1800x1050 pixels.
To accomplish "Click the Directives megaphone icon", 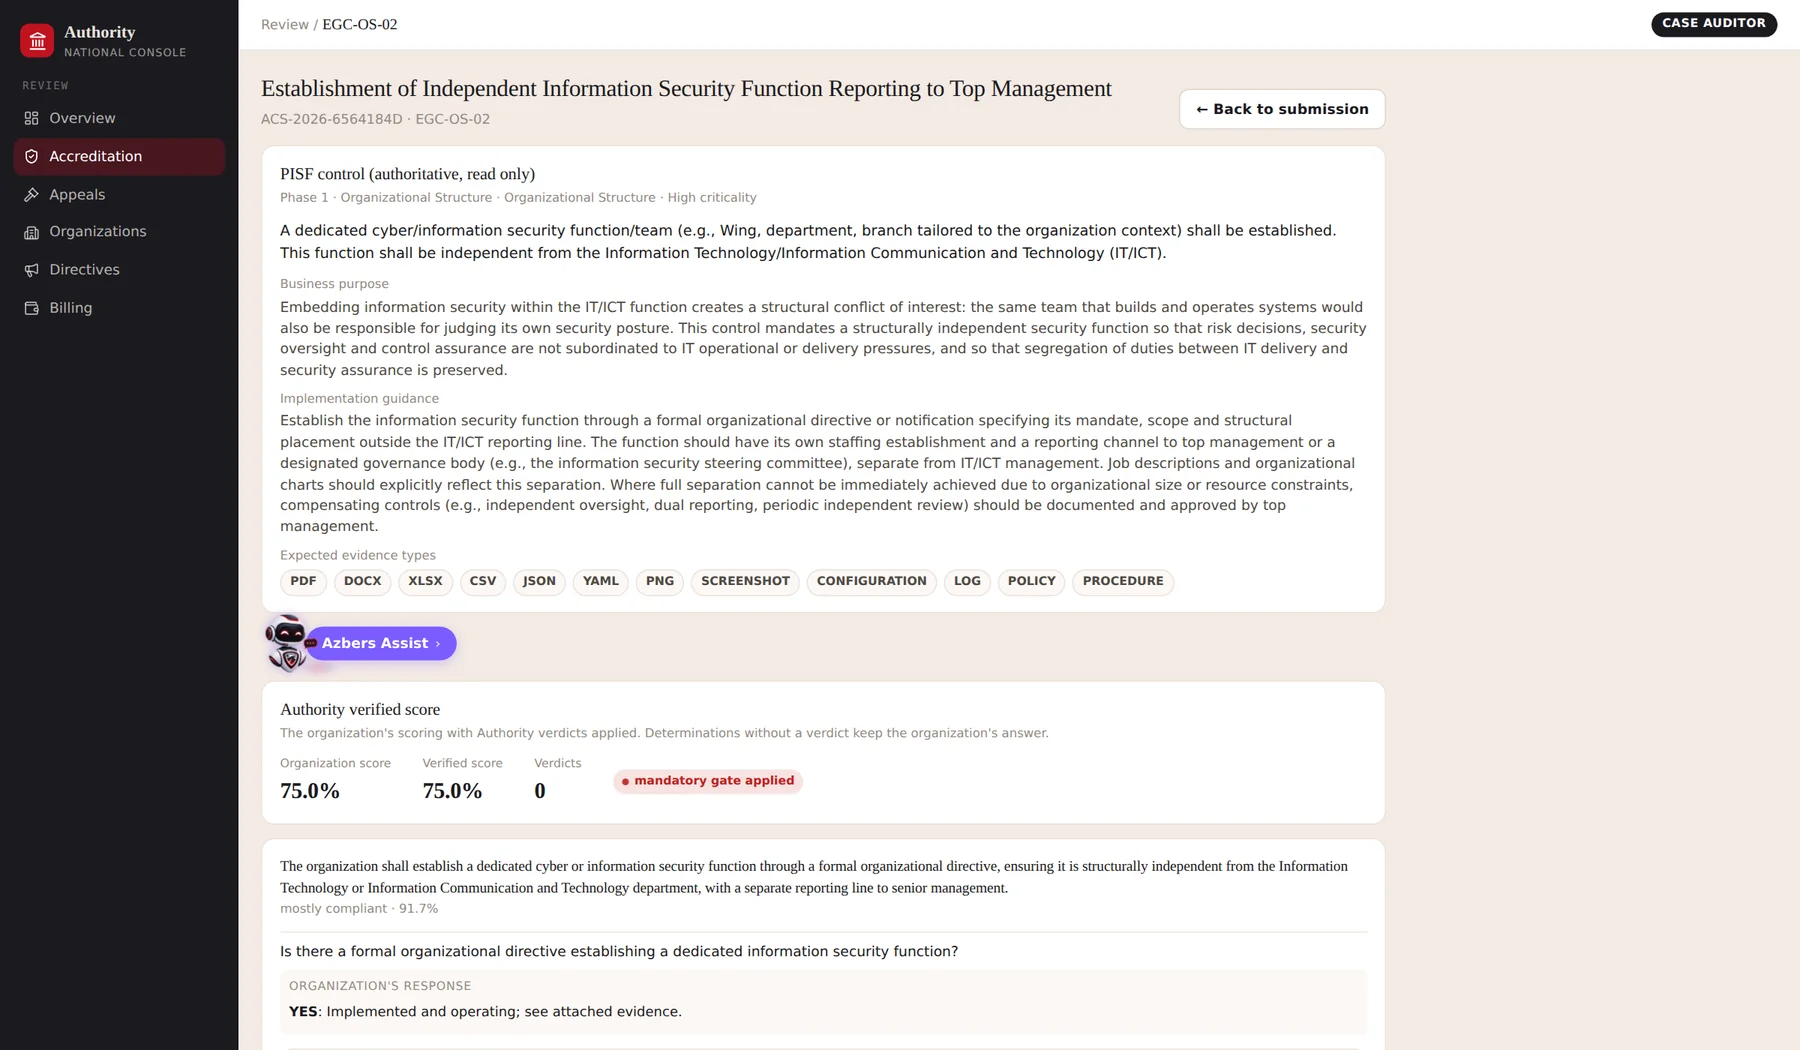I will pyautogui.click(x=32, y=270).
